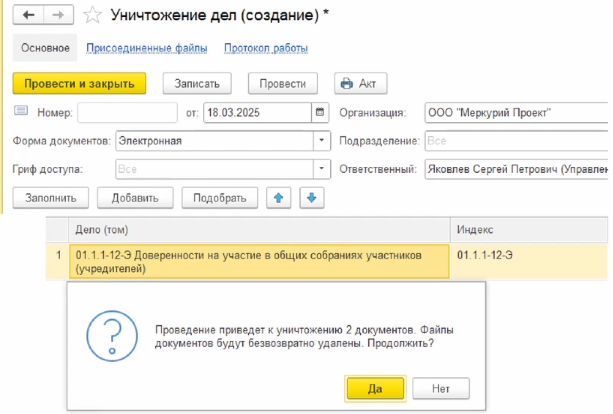
Task: Go back with the left arrow button
Action: point(28,15)
